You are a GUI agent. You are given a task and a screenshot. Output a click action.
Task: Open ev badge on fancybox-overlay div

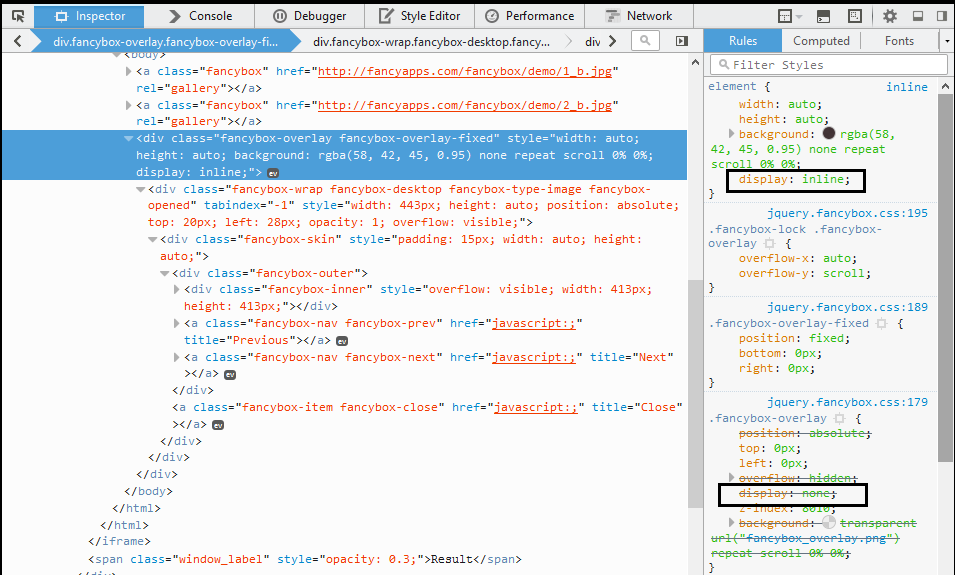[x=273, y=173]
